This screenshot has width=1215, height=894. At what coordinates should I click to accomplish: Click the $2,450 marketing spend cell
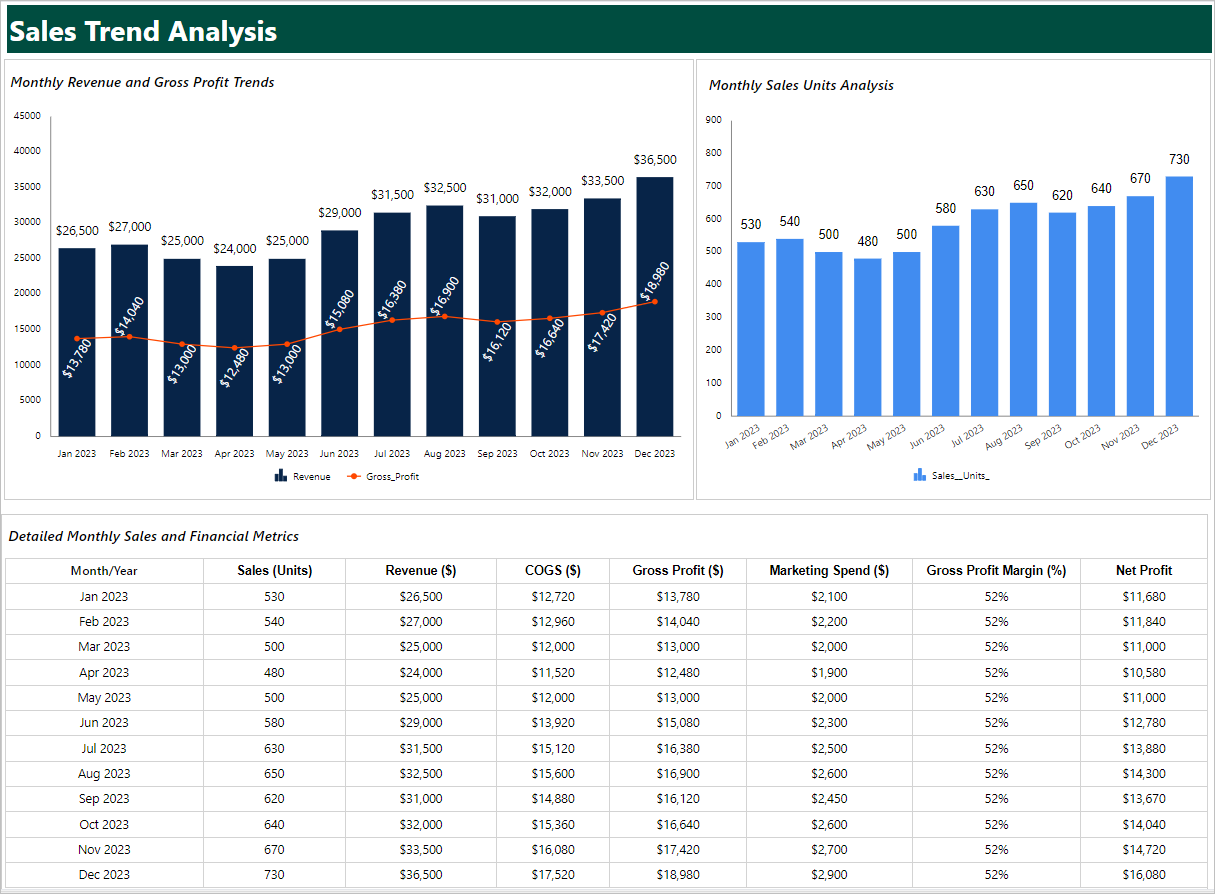coord(829,799)
